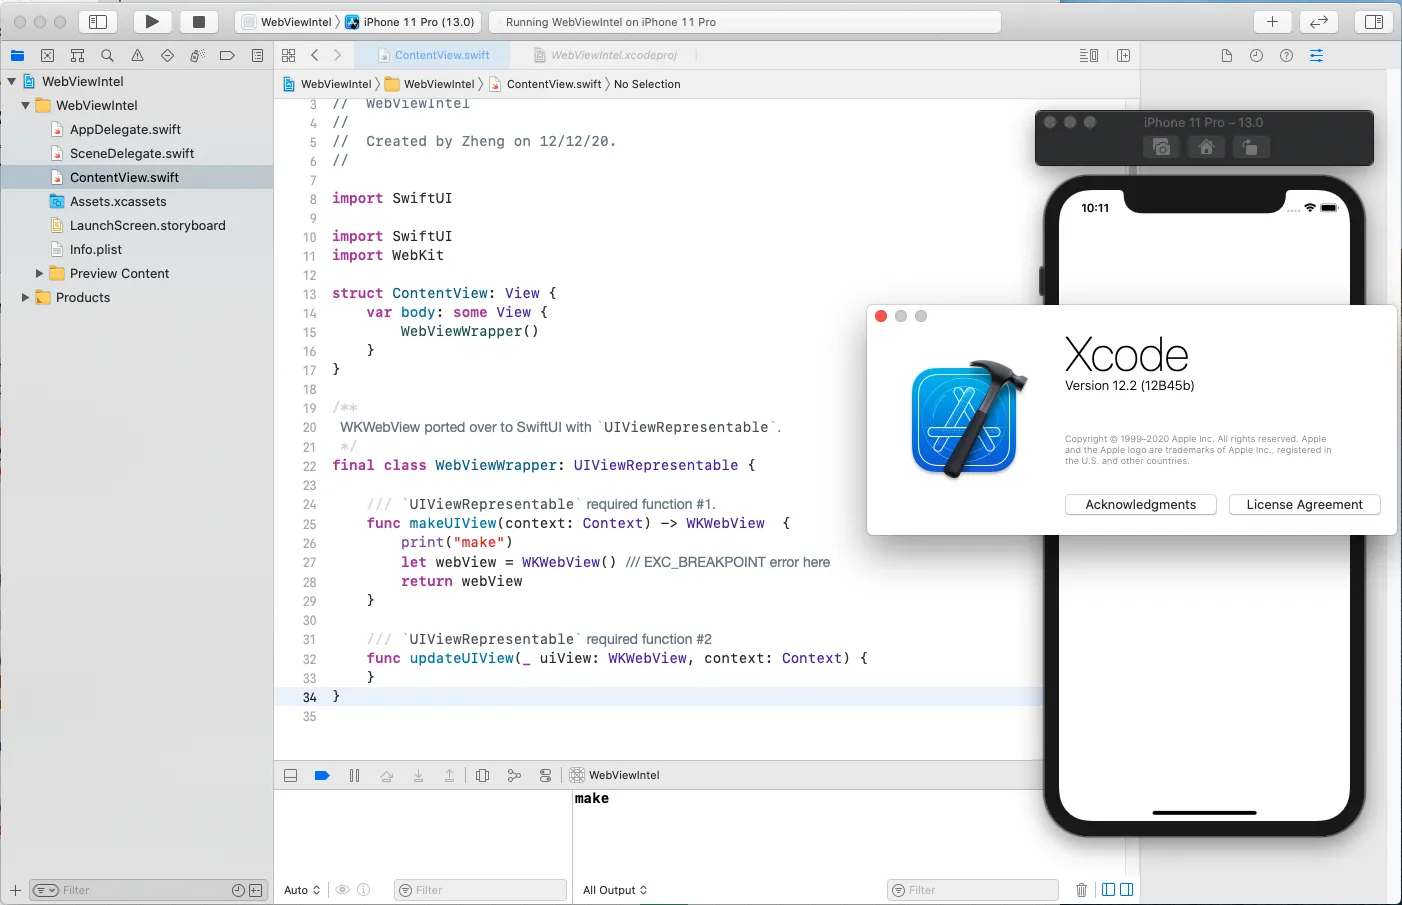Switch to the Source Control navigator
This screenshot has height=905, width=1402.
click(x=47, y=56)
